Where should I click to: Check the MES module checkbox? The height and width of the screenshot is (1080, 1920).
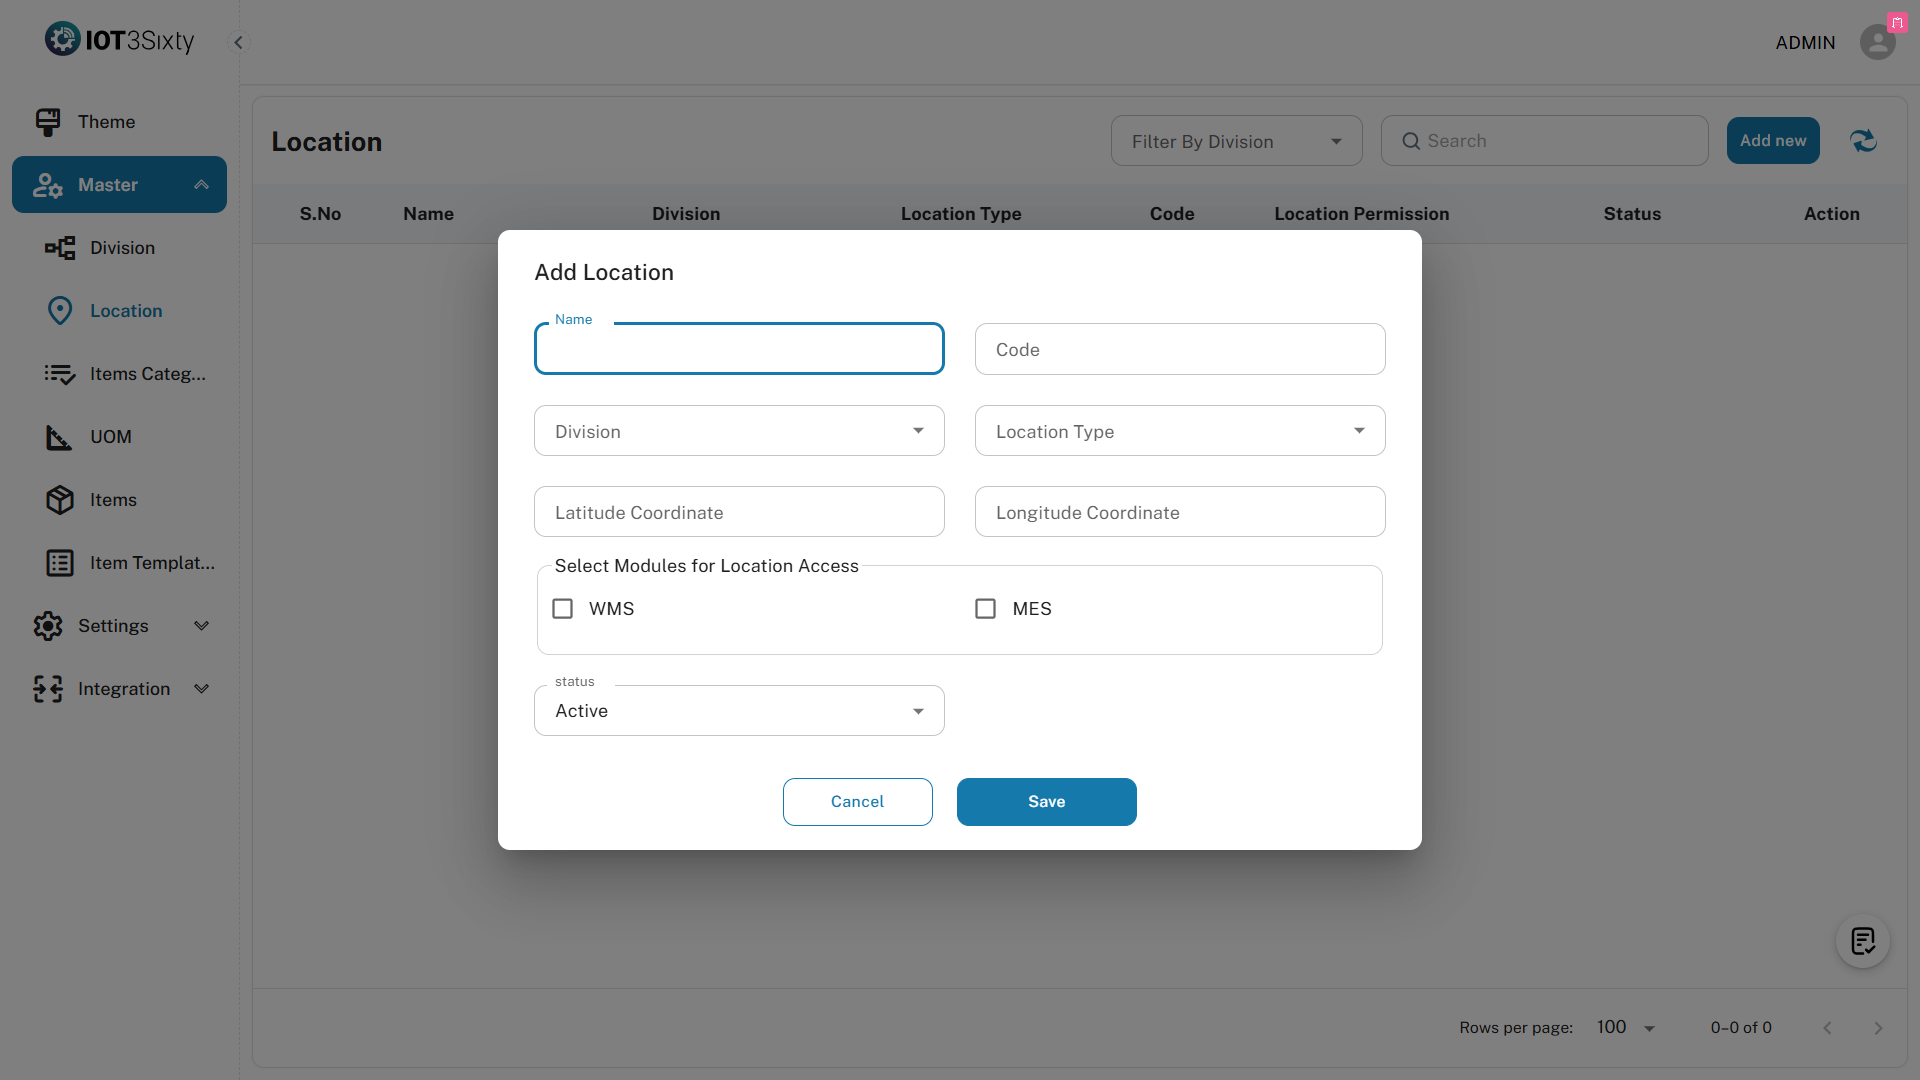986,609
